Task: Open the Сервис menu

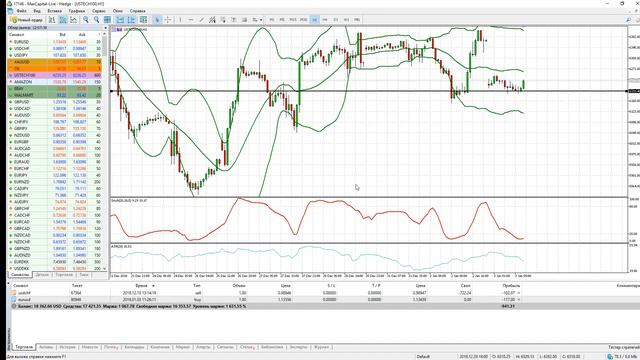Action: coord(99,11)
